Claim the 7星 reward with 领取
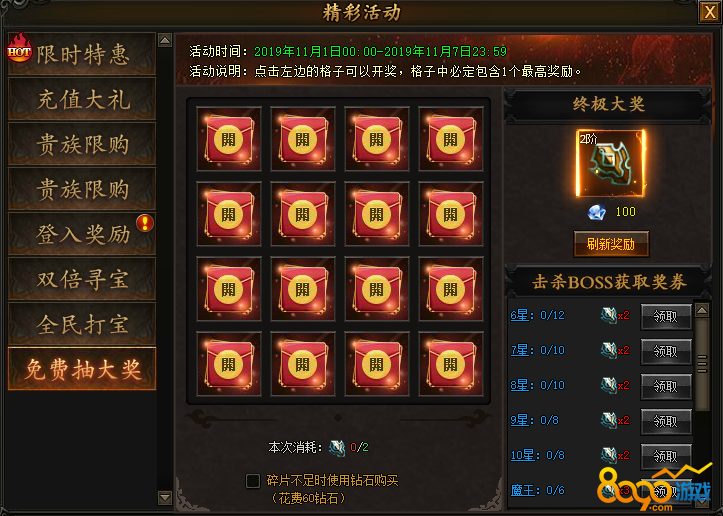 pos(666,351)
